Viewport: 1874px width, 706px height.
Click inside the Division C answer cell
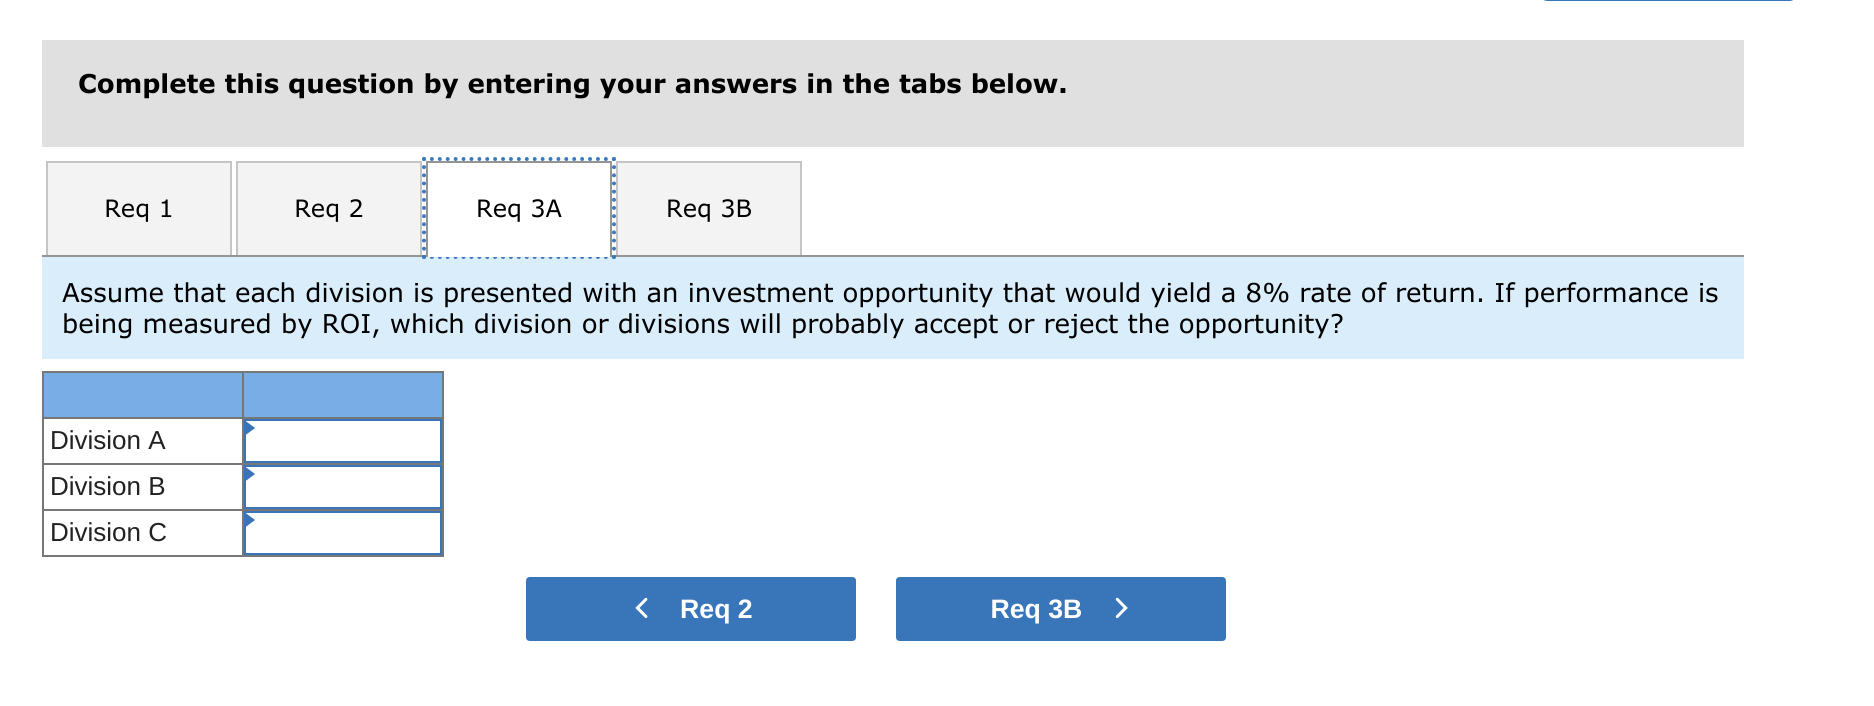[344, 532]
